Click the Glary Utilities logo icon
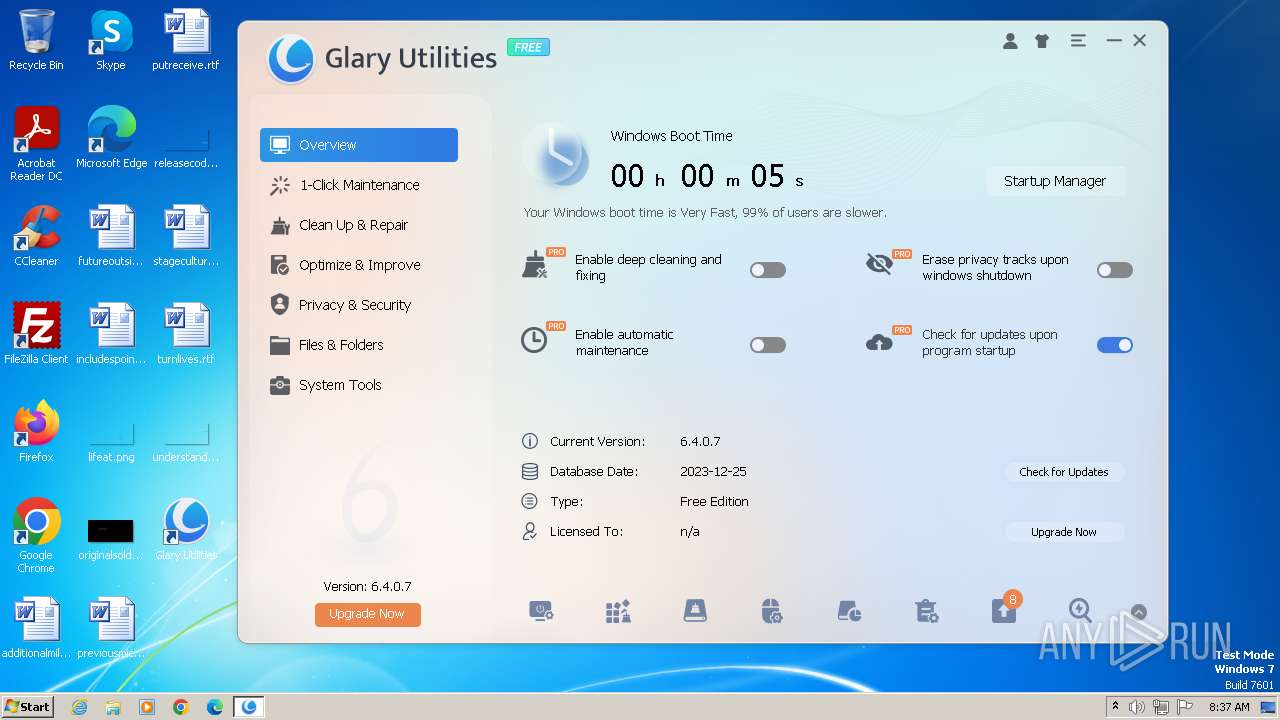This screenshot has height=720, width=1280. [x=291, y=59]
